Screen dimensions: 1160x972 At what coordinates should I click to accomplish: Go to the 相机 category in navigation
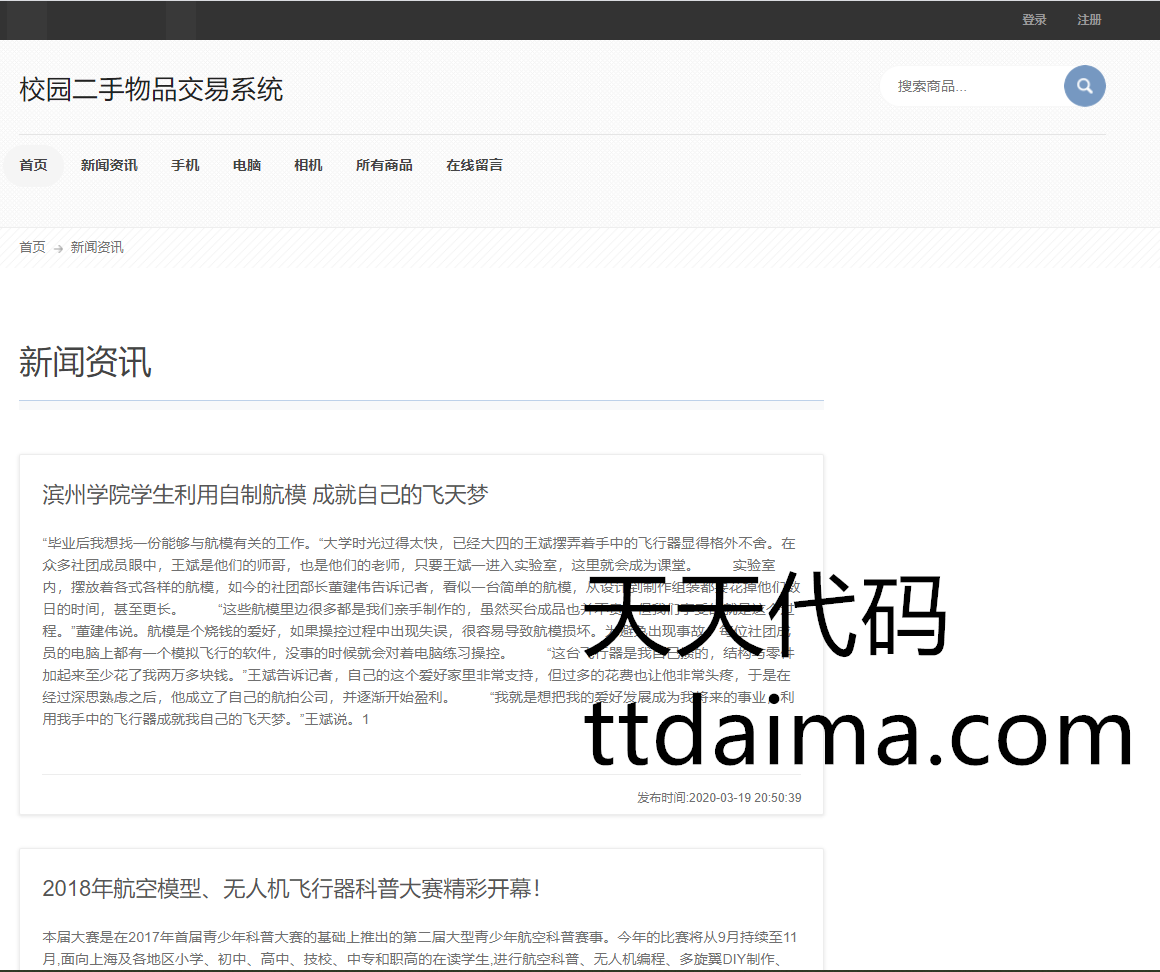tap(308, 165)
